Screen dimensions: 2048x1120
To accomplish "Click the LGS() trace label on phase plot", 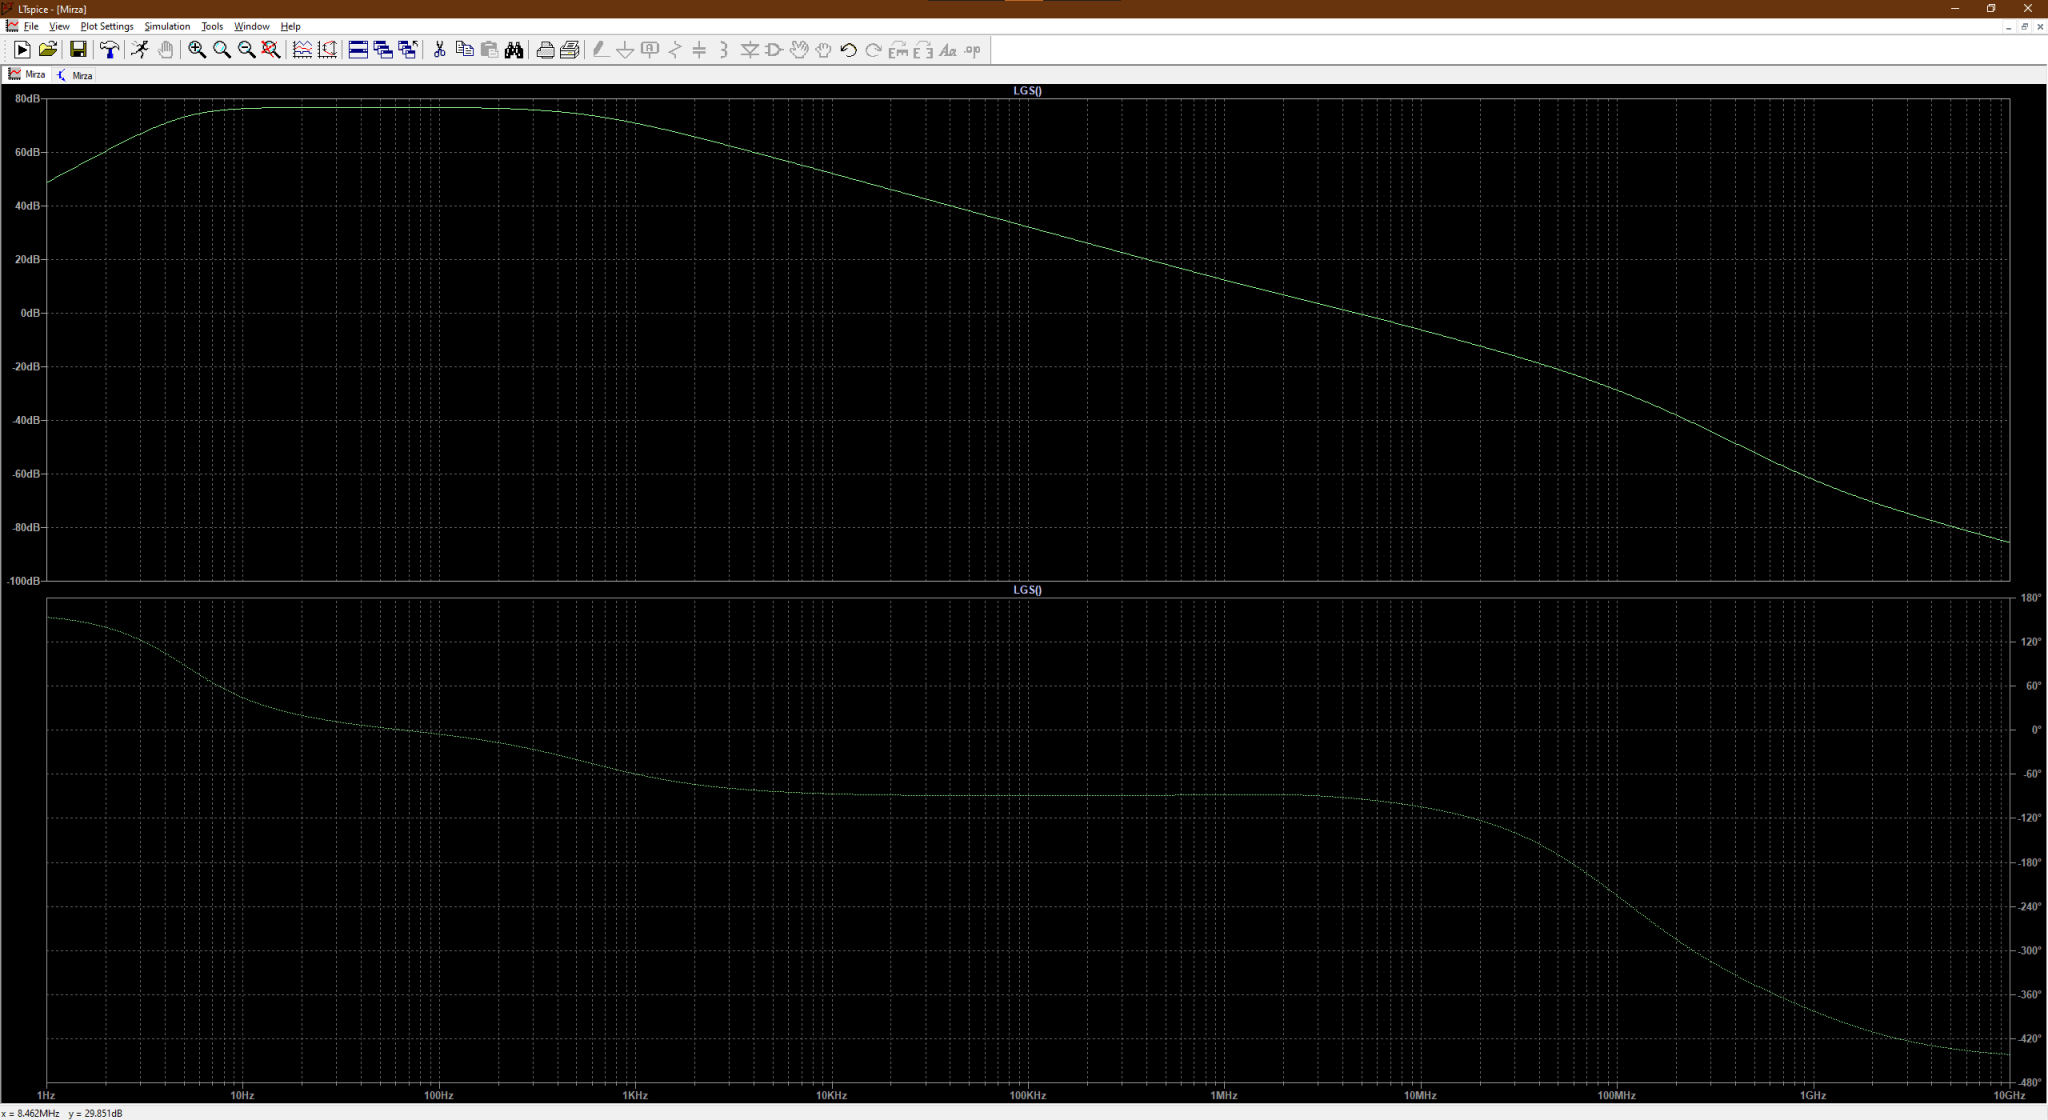I will 1027,590.
